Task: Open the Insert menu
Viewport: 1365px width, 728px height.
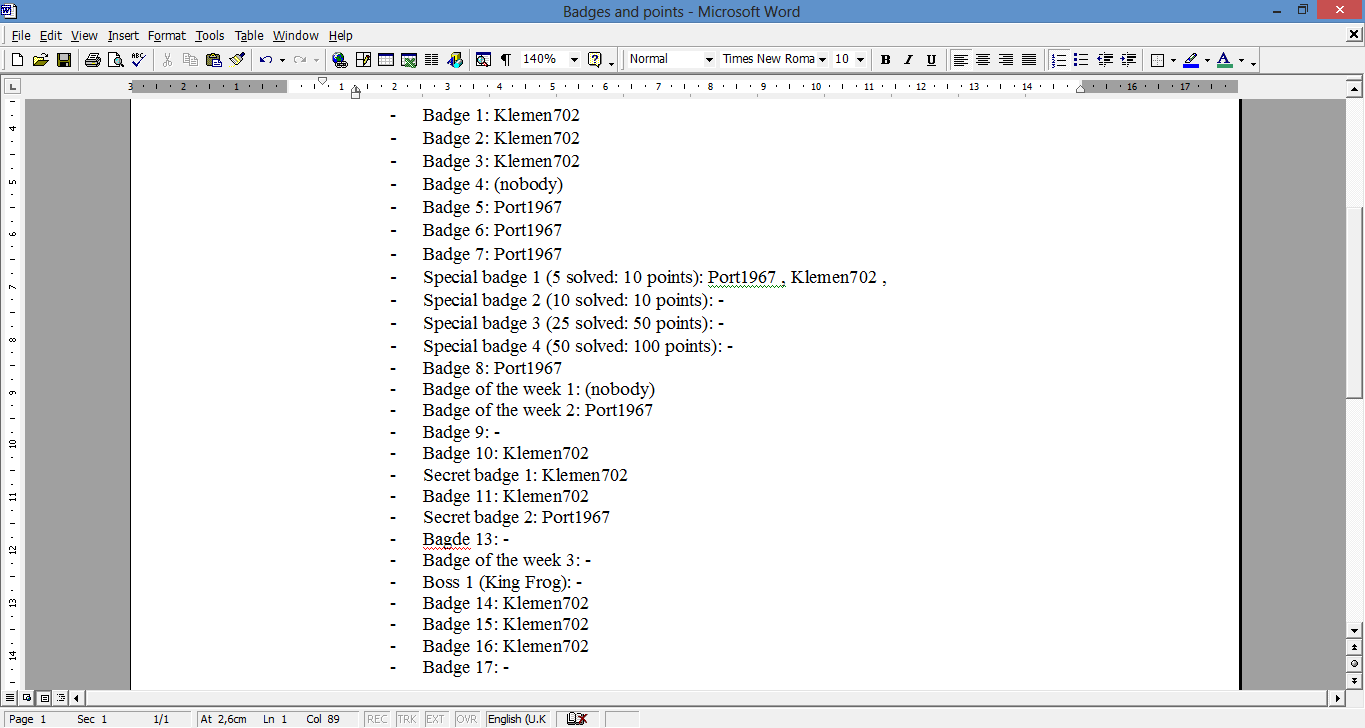Action: click(x=123, y=35)
